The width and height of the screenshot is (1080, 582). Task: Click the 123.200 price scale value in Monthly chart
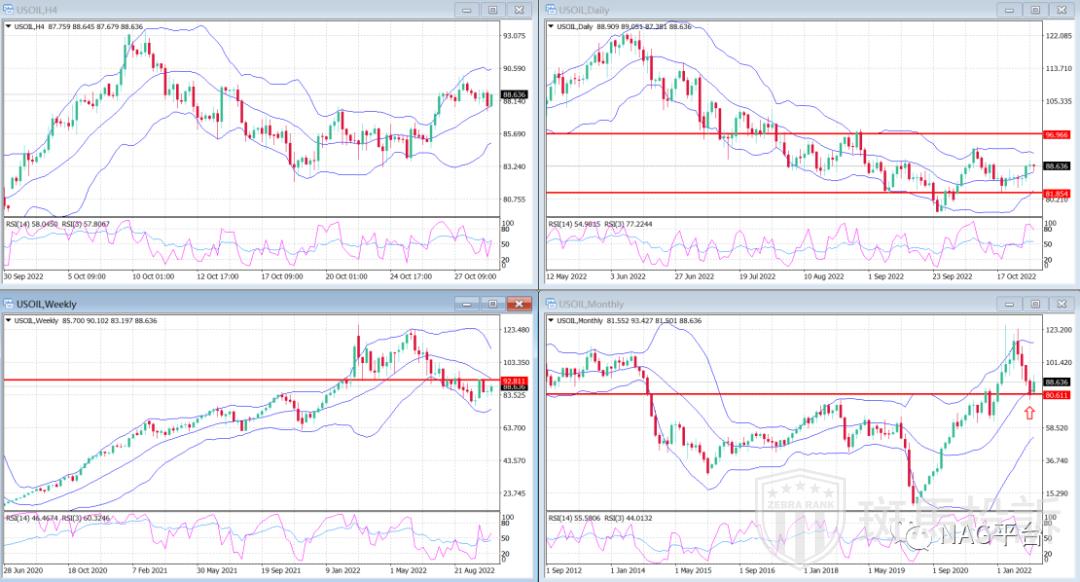[1058, 330]
